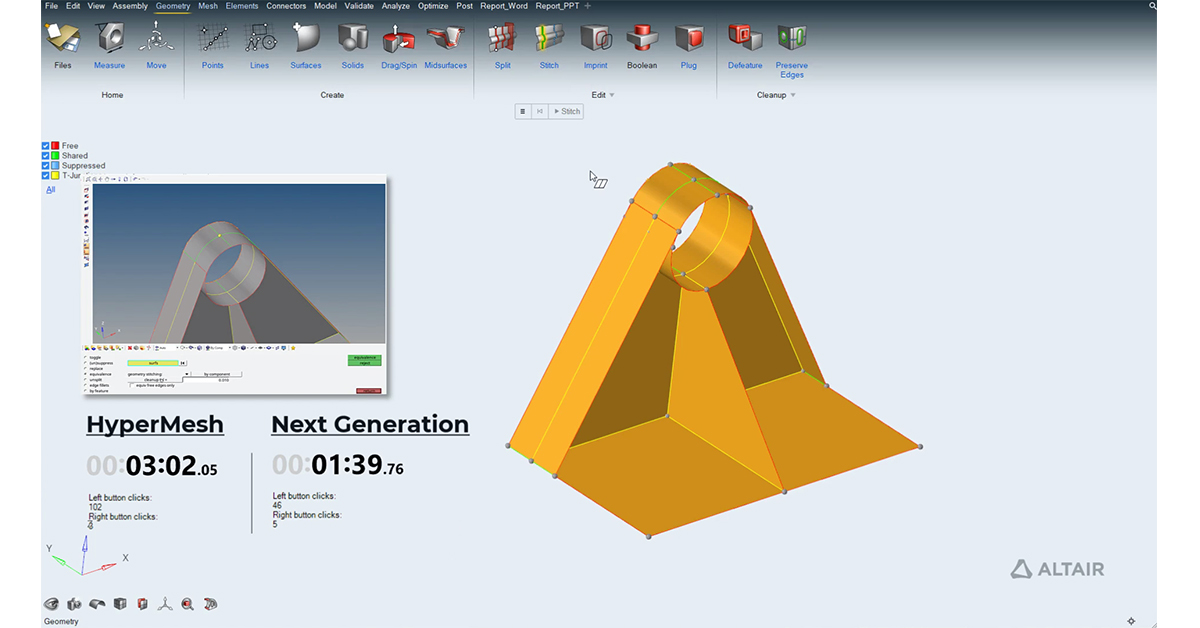The width and height of the screenshot is (1200, 628).
Task: Open the Surfaces tool
Action: (x=306, y=46)
